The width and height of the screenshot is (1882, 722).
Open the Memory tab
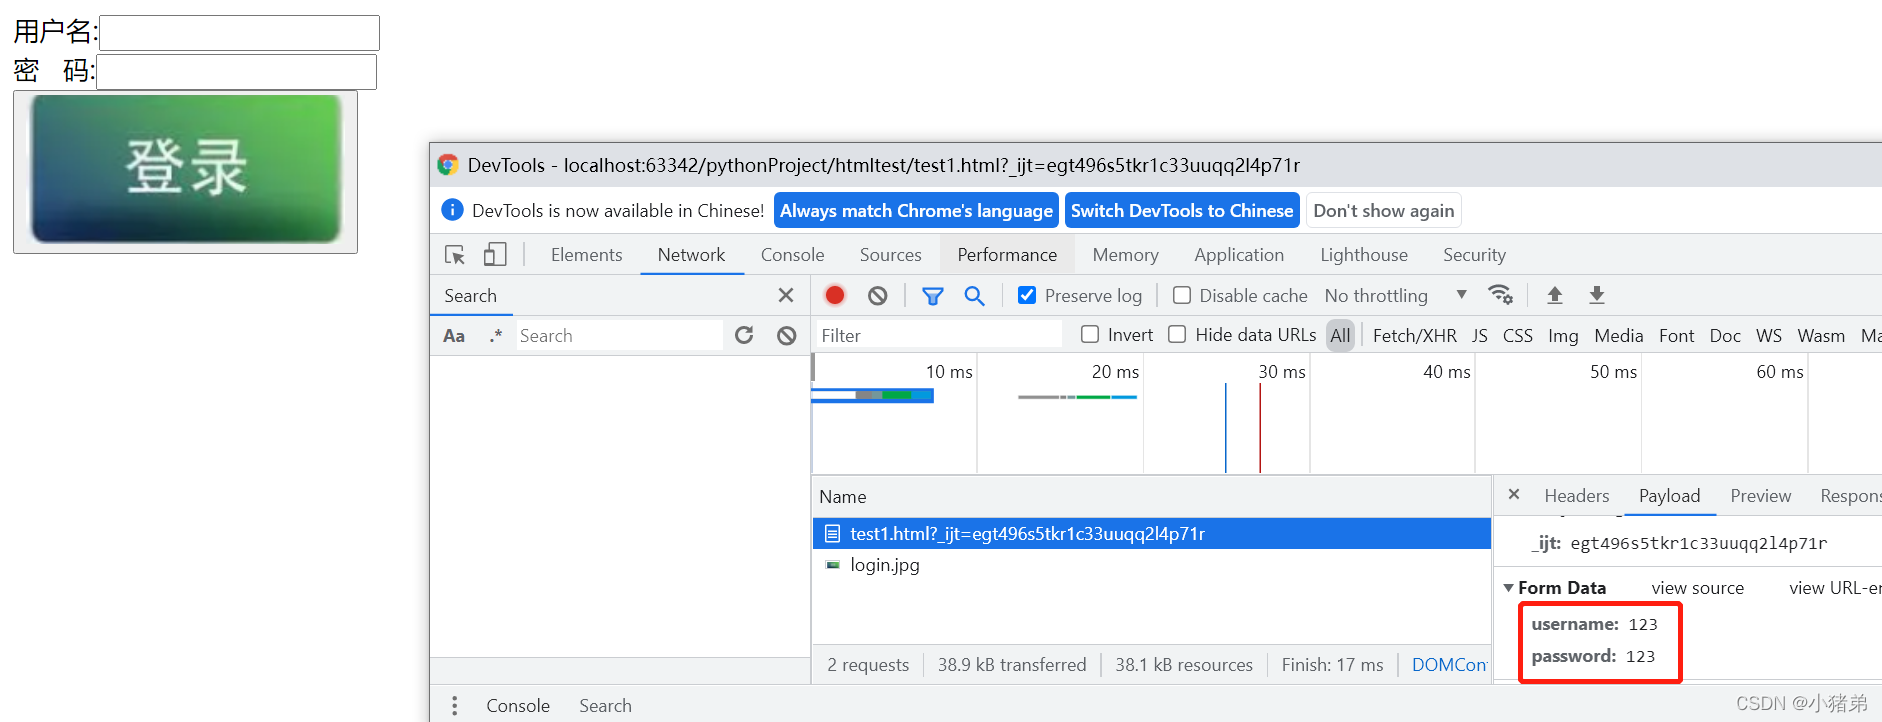1125,255
